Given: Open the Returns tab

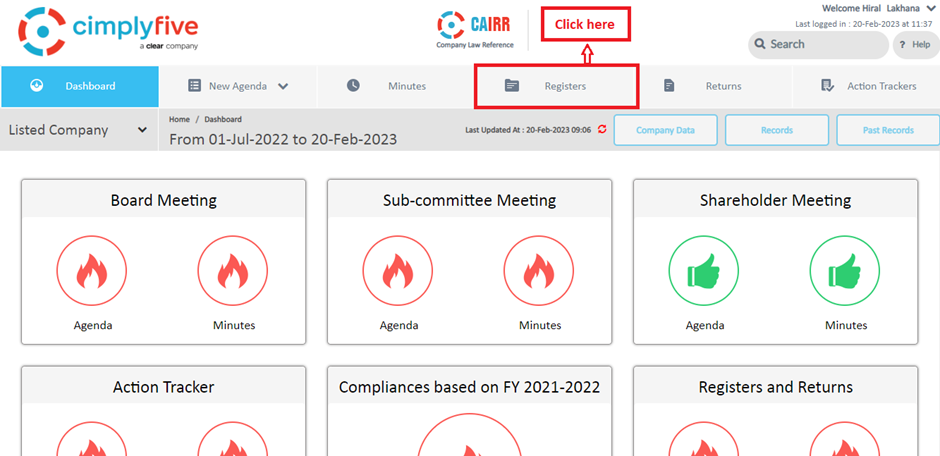Looking at the screenshot, I should click(x=713, y=86).
